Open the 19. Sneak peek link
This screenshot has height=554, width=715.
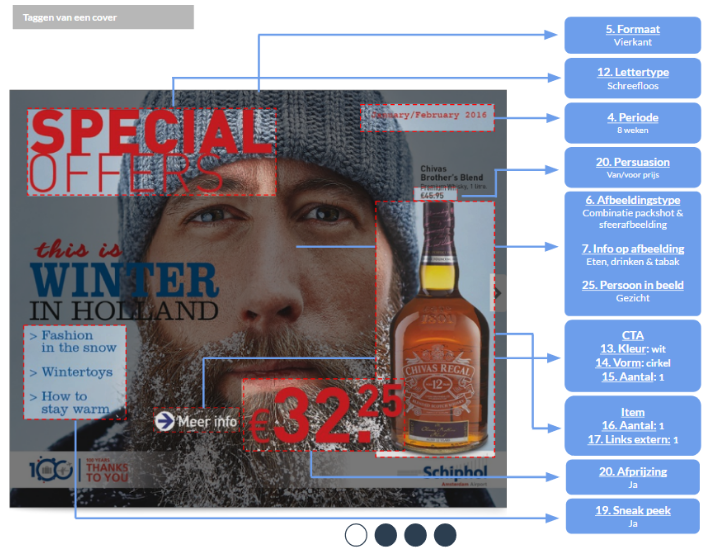(x=632, y=511)
